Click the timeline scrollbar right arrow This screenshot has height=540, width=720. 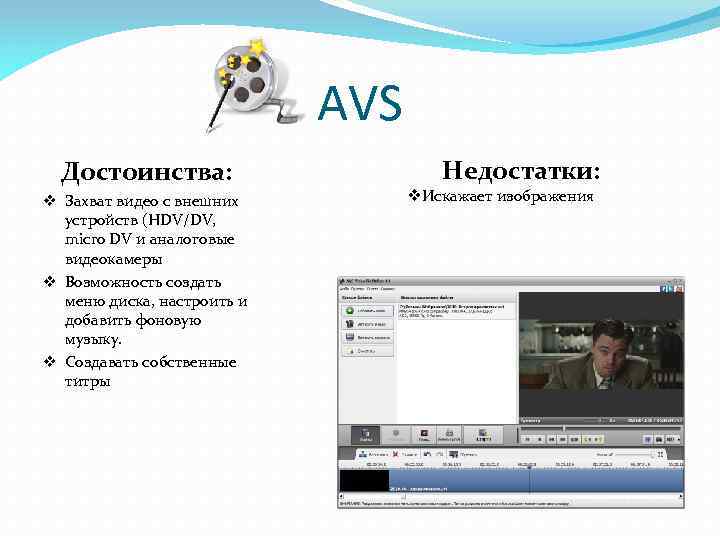[x=681, y=496]
